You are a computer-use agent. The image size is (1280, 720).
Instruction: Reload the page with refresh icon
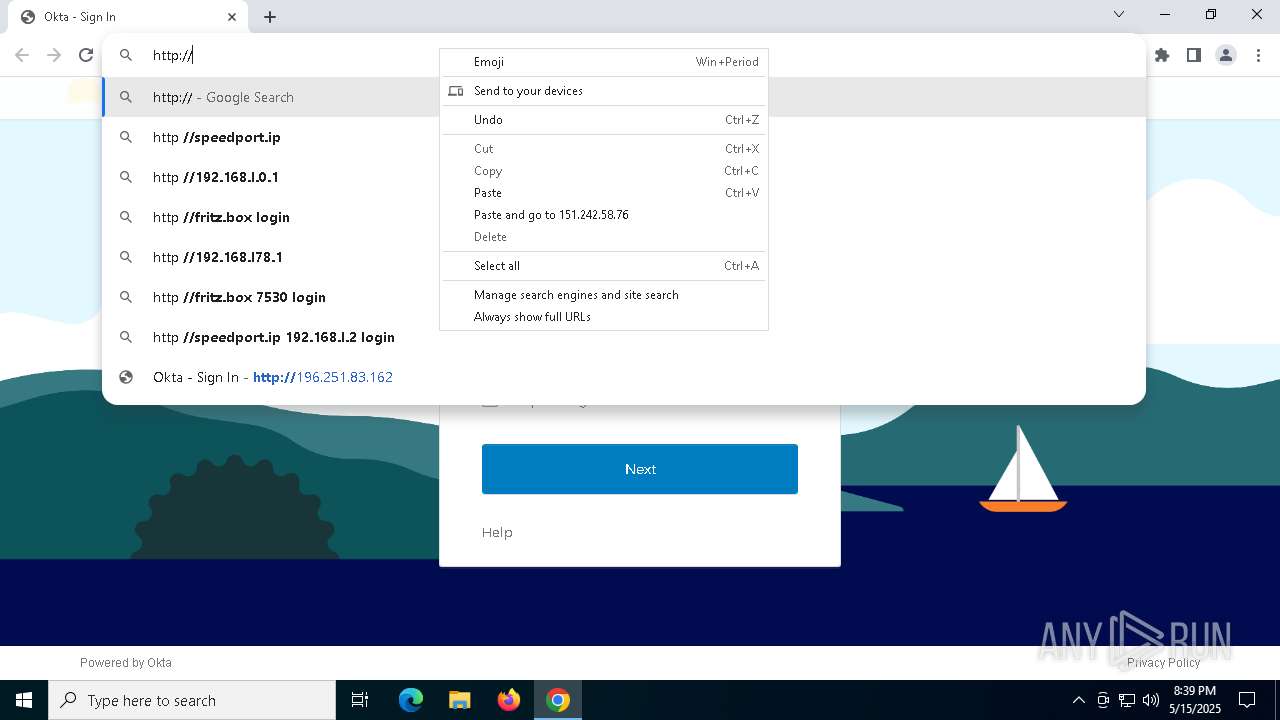click(x=86, y=56)
